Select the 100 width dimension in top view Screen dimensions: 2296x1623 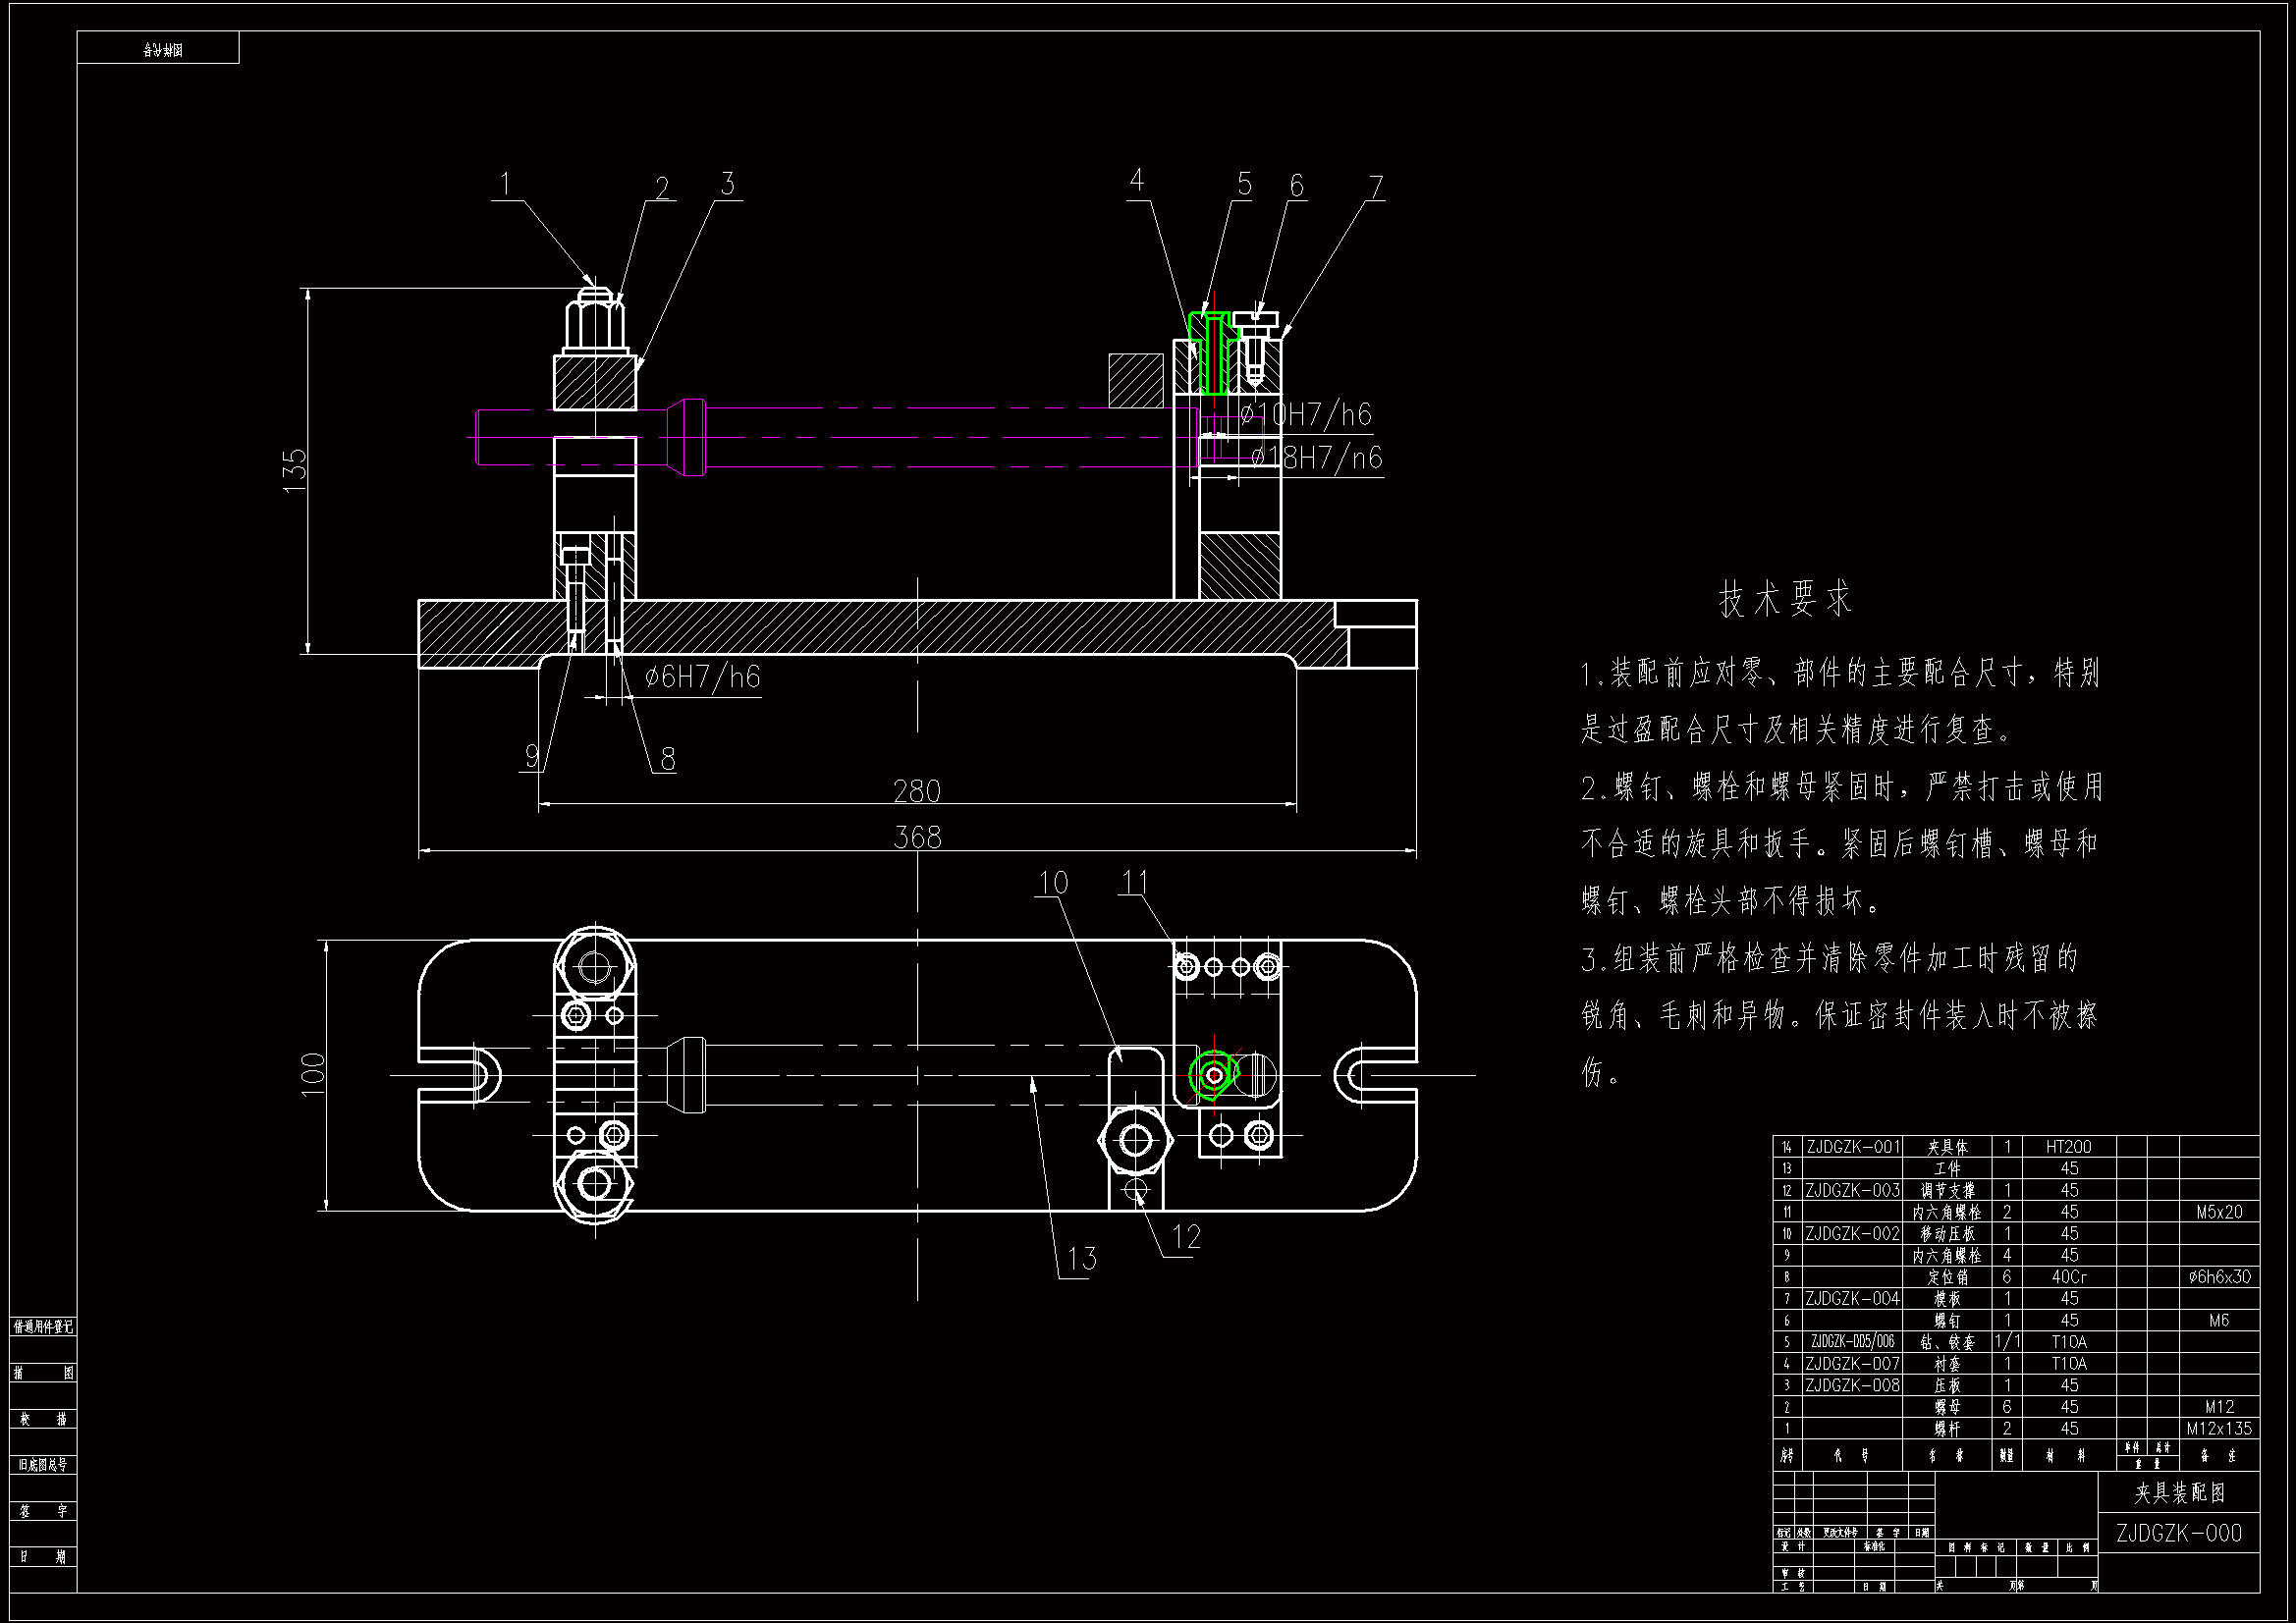coord(313,1074)
